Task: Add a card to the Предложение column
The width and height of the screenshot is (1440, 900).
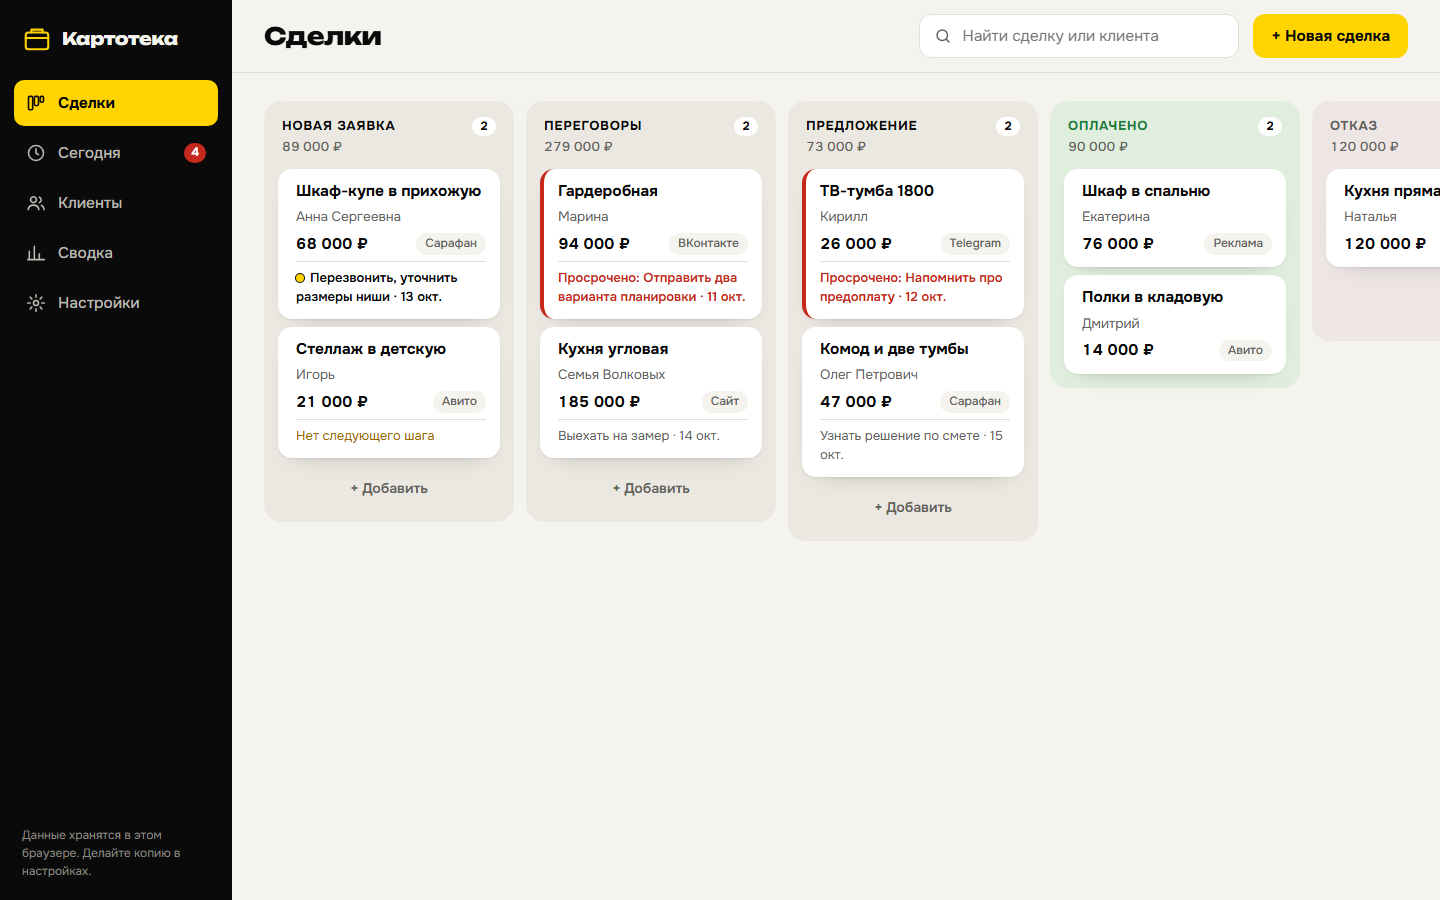Action: click(913, 507)
